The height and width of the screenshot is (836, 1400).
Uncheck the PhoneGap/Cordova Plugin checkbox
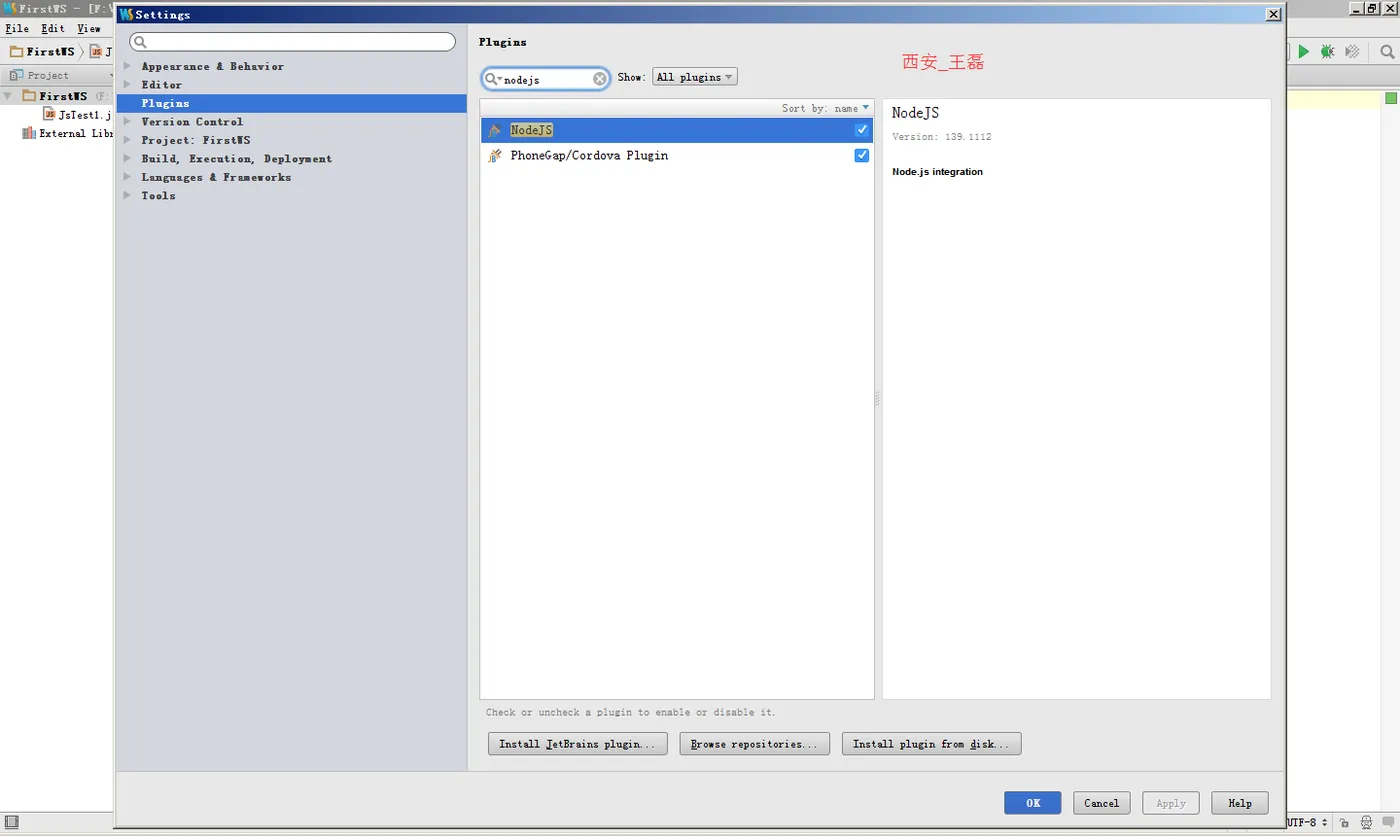pyautogui.click(x=862, y=156)
